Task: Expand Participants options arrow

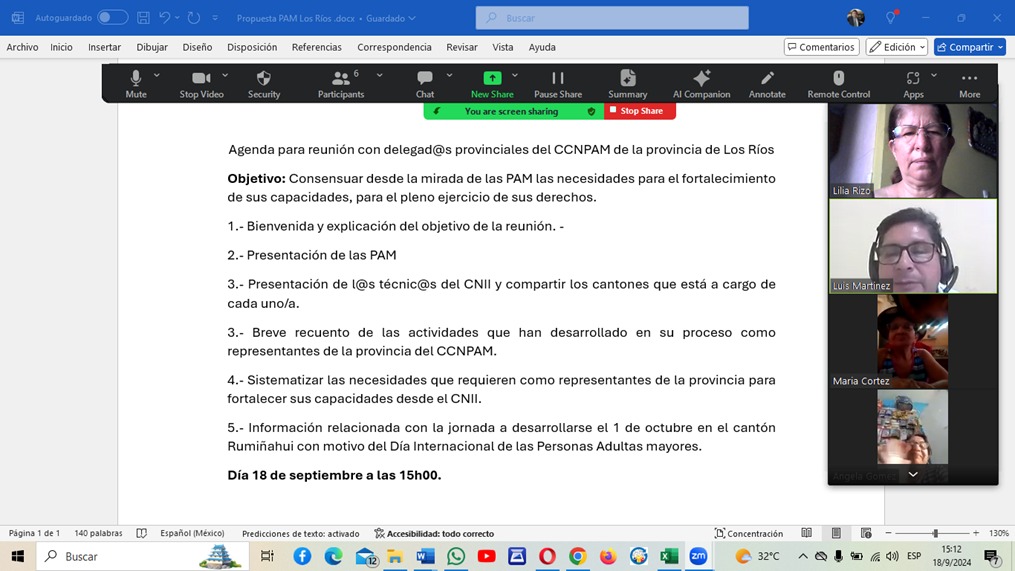Action: (x=379, y=75)
